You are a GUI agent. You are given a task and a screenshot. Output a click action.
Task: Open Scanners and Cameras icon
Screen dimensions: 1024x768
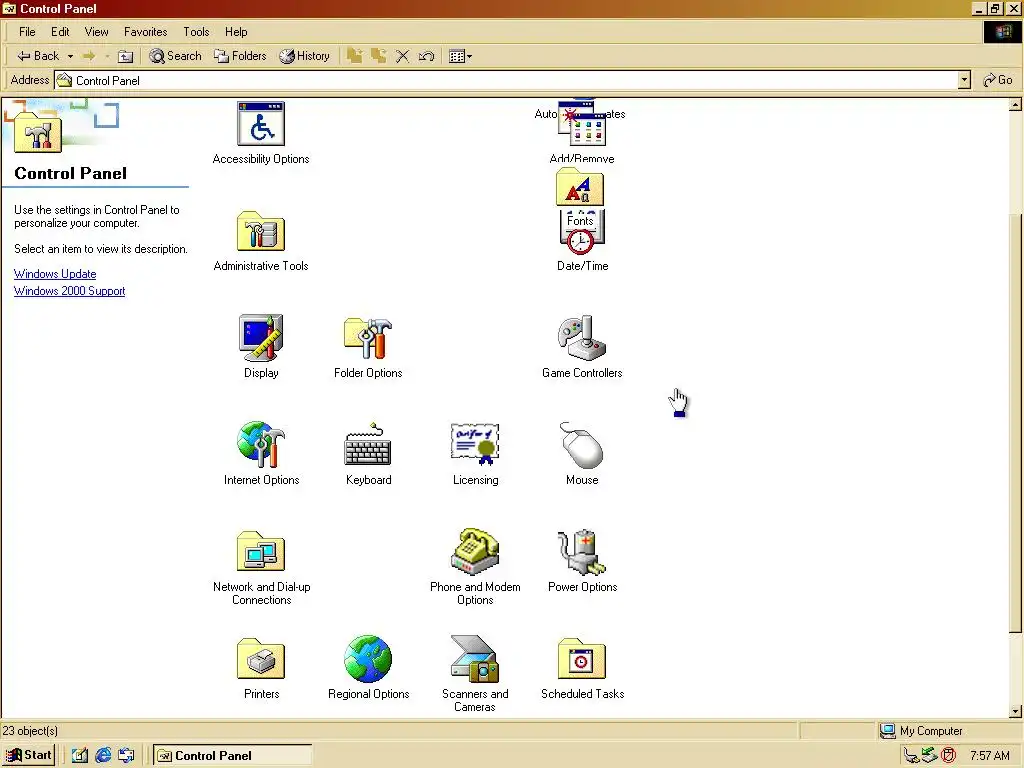point(475,659)
